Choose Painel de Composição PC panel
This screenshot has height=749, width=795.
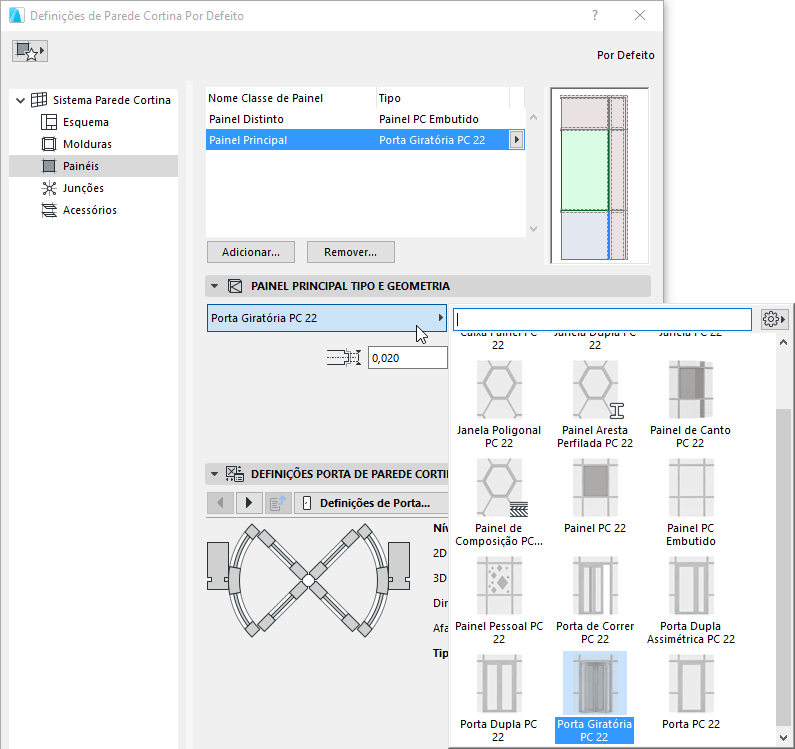point(499,503)
